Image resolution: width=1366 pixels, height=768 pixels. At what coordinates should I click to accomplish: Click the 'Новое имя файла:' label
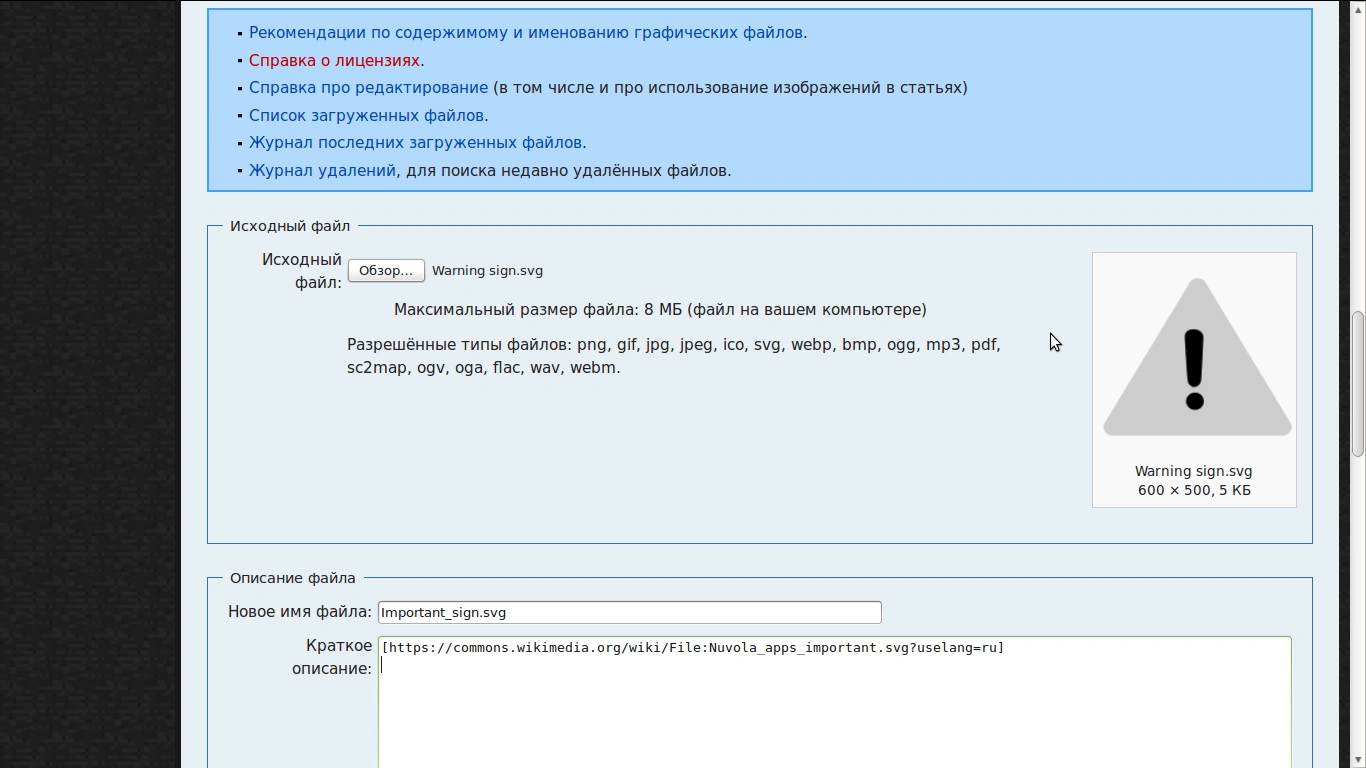tap(300, 612)
